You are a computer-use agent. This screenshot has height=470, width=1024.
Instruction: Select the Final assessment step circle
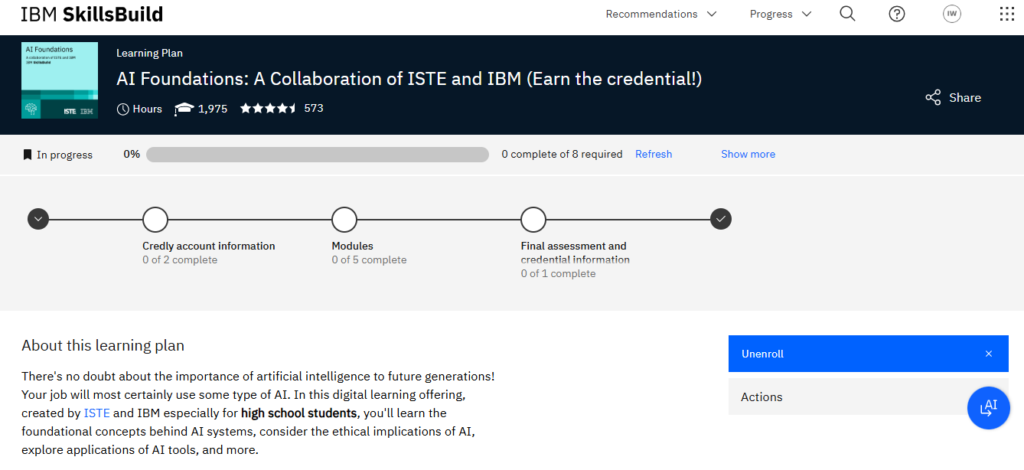tap(534, 219)
